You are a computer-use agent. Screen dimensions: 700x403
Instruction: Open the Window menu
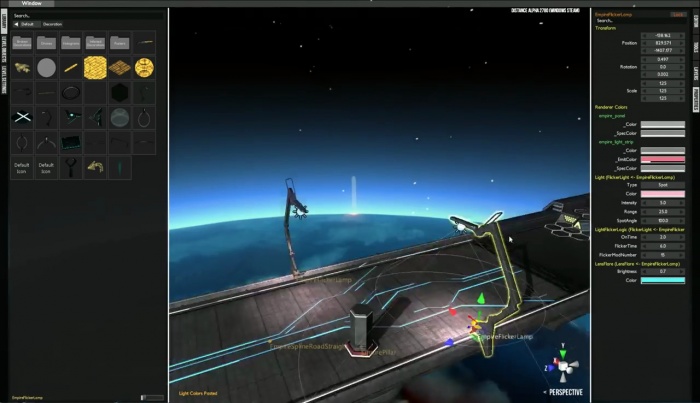pyautogui.click(x=31, y=3)
